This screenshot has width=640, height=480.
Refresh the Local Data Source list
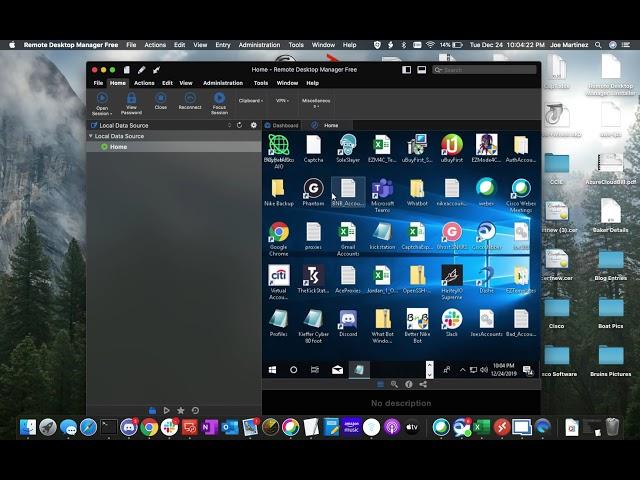(x=240, y=125)
